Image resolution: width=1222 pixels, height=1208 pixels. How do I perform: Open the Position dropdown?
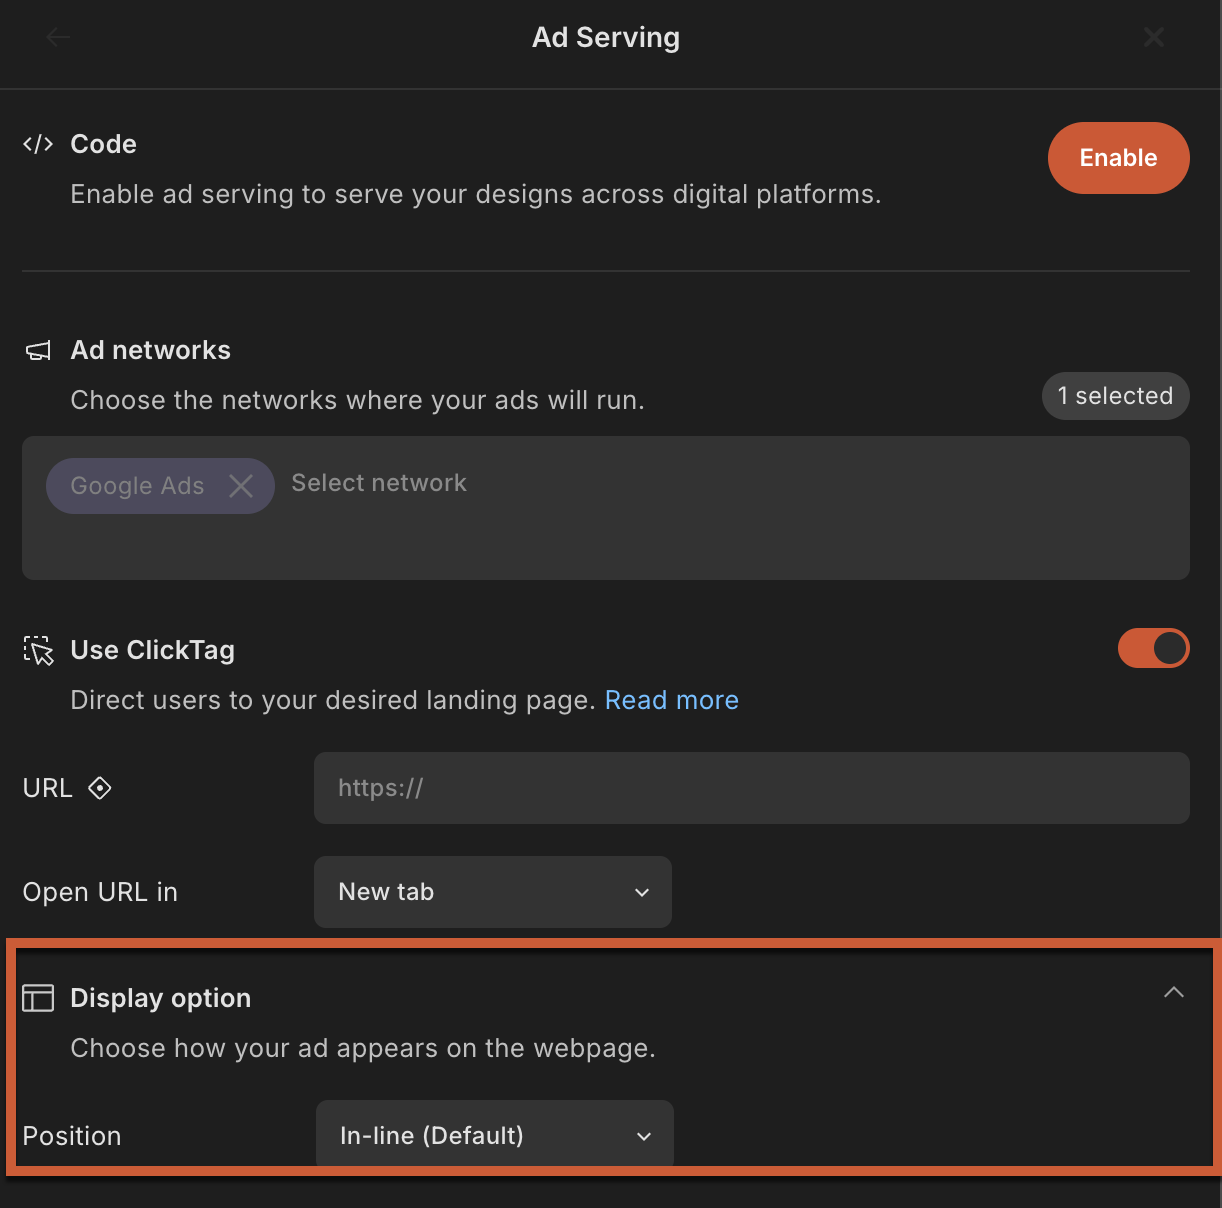click(x=494, y=1135)
